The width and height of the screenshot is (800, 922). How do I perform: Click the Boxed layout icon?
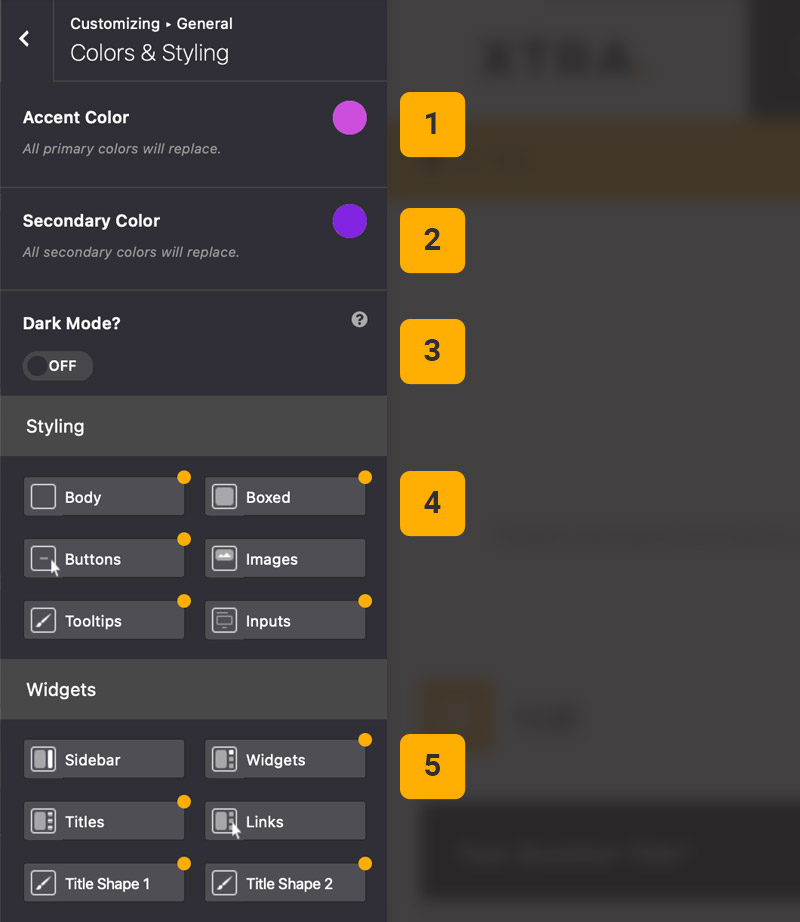click(x=224, y=497)
